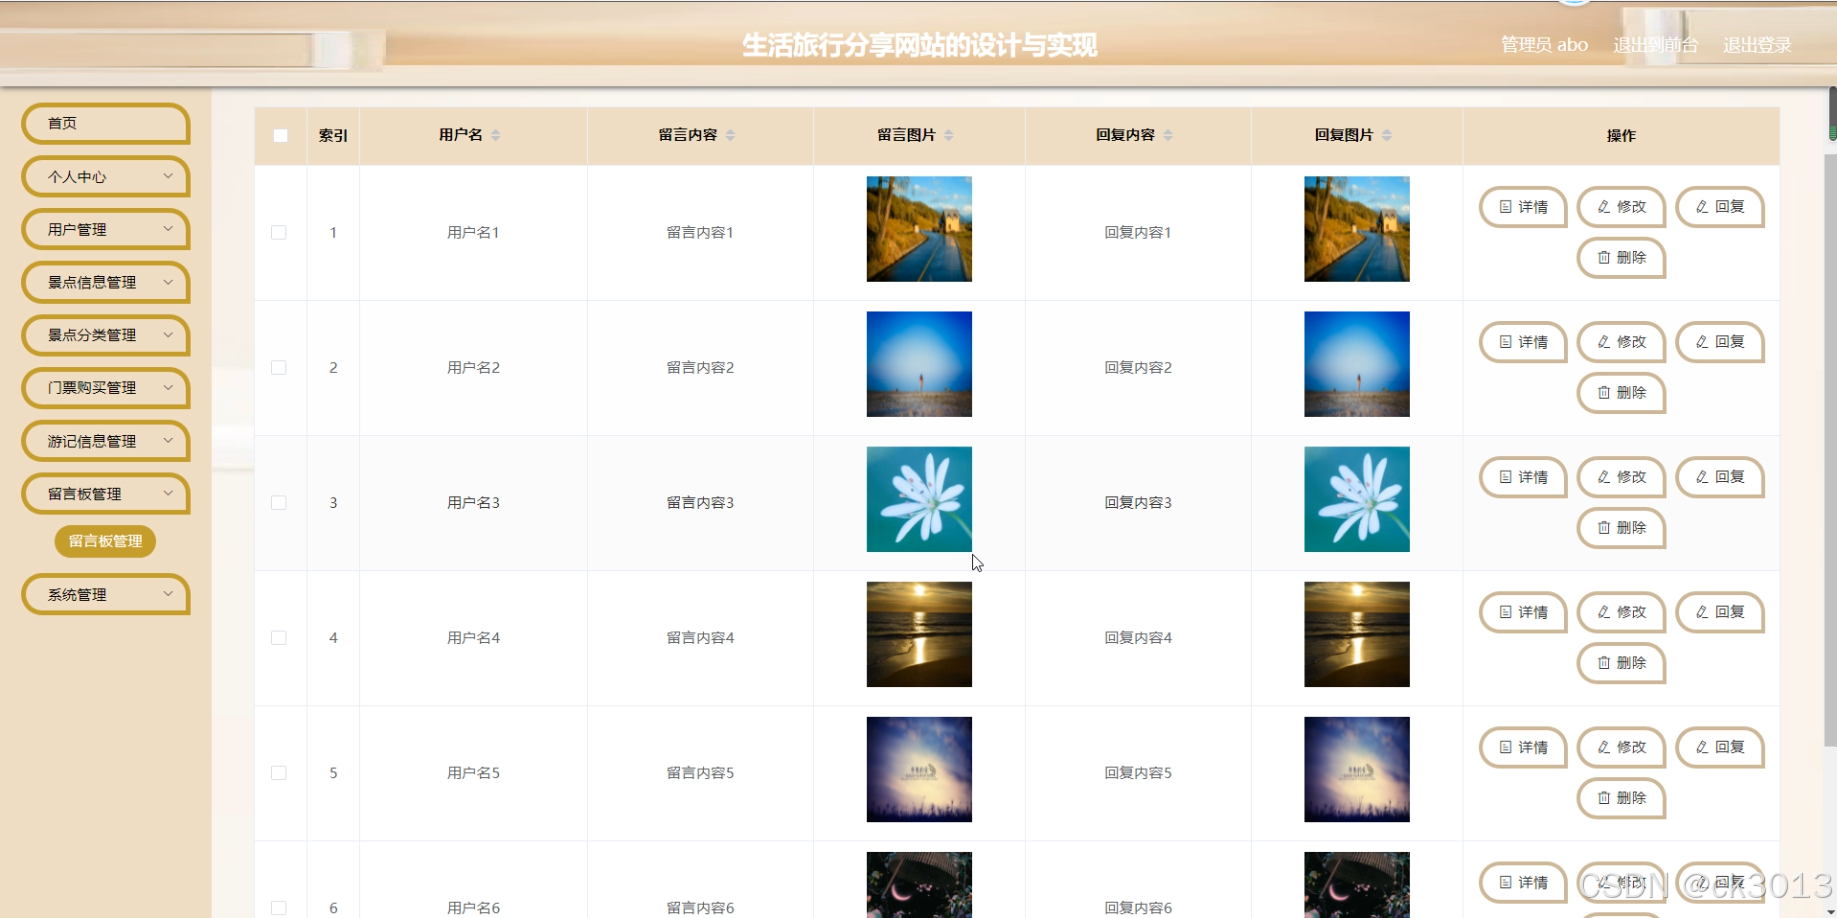Click the vertical page scrollbar
This screenshot has height=918, width=1837.
(x=1832, y=450)
